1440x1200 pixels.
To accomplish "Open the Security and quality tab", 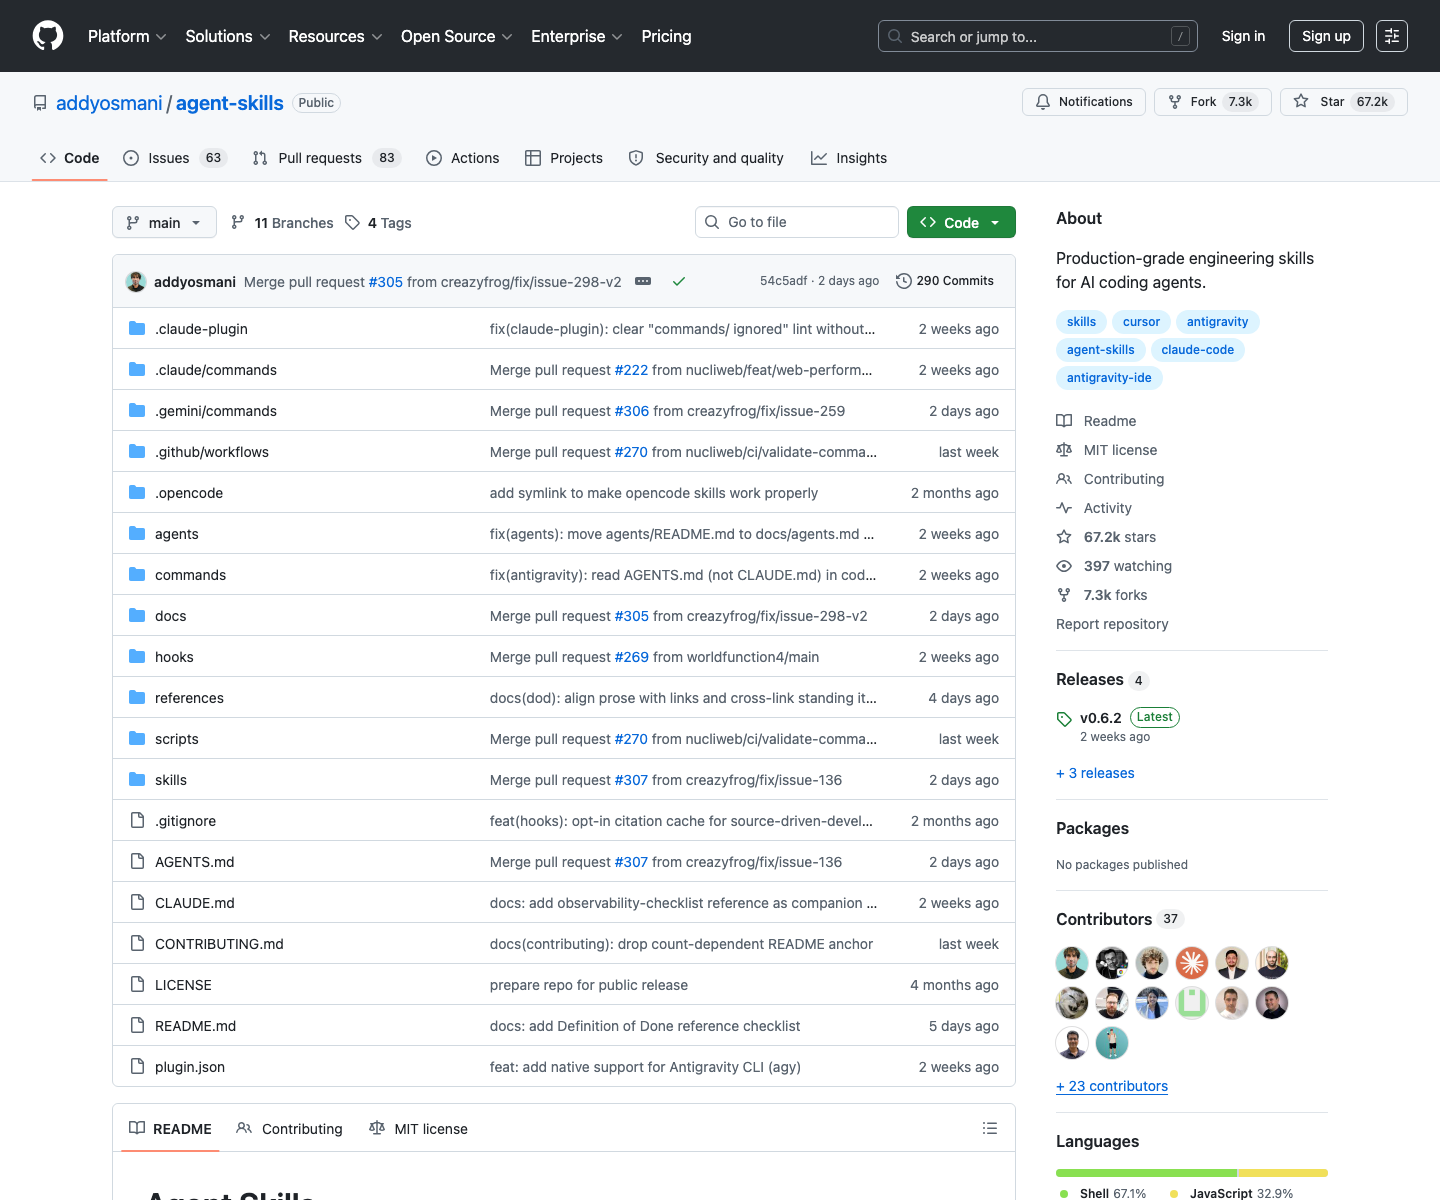I will pyautogui.click(x=706, y=158).
